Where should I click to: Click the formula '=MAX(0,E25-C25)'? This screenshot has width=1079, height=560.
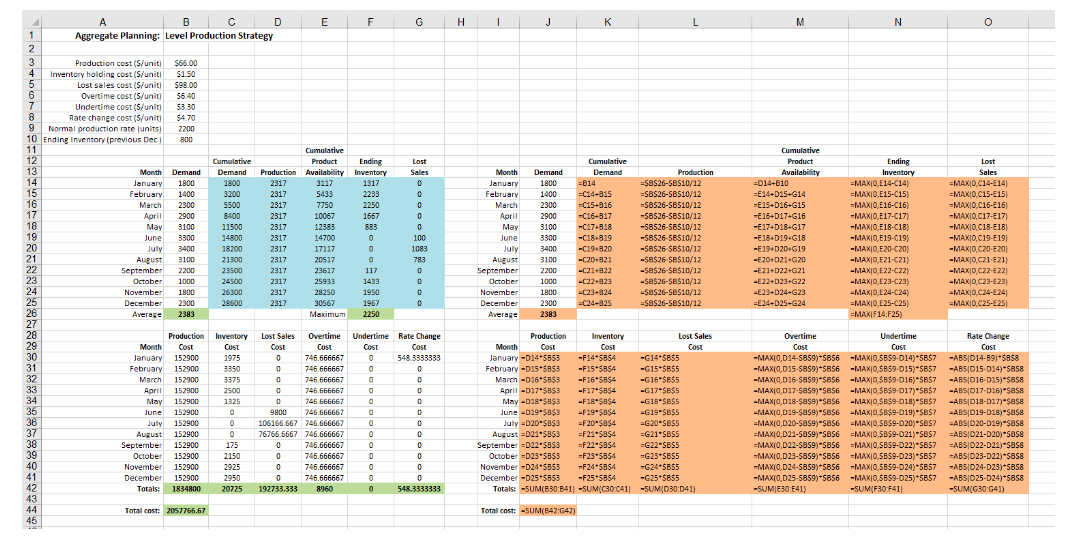[x=897, y=303]
